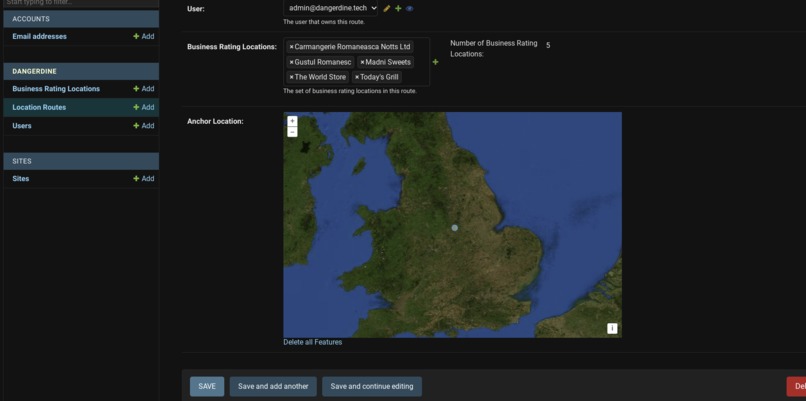Click the green plus beside User dropdown

click(x=398, y=8)
